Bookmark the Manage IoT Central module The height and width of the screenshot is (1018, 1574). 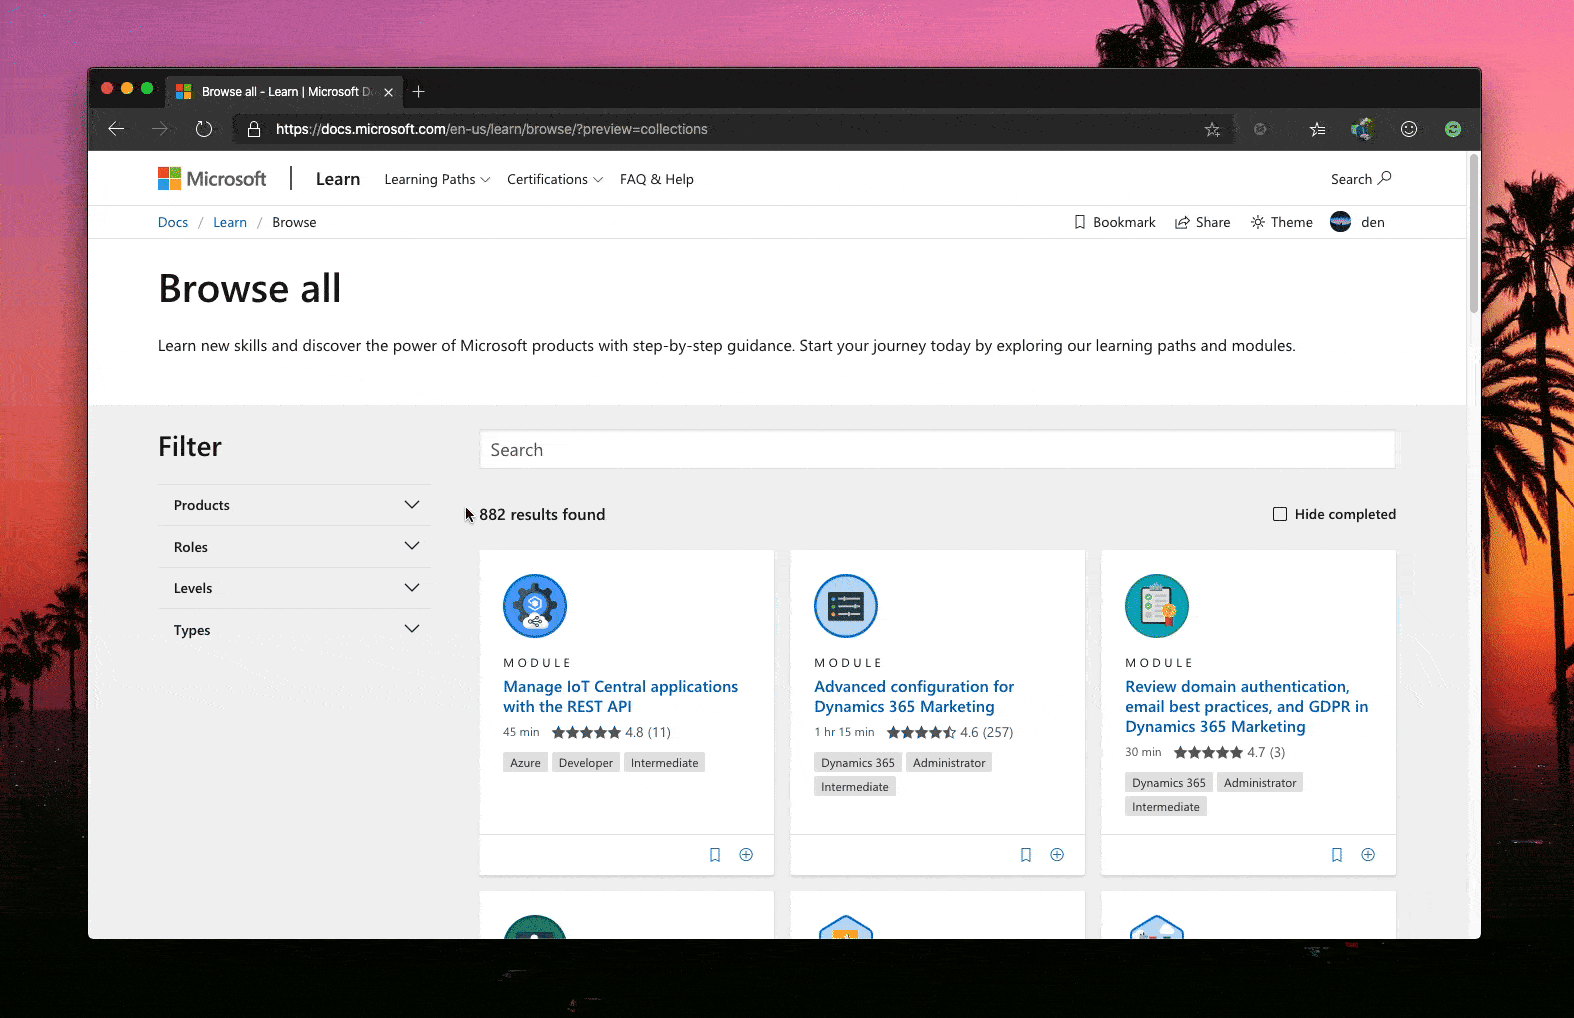click(715, 855)
